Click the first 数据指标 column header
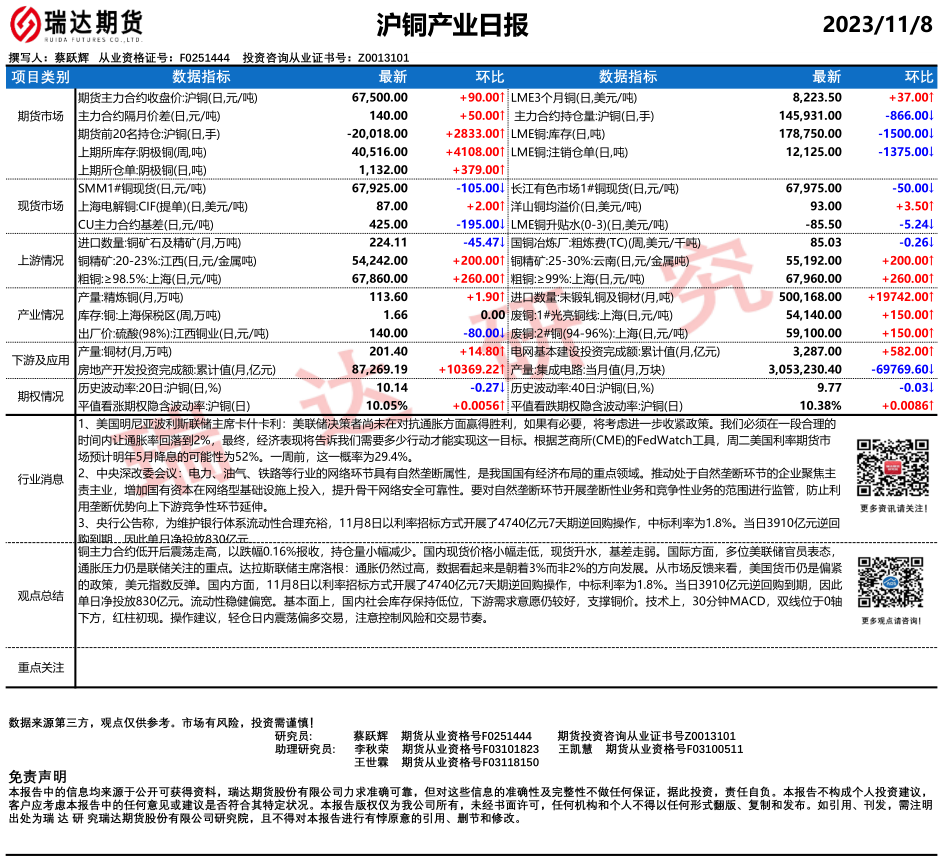Viewport: 942px width, 860px height. [201, 77]
